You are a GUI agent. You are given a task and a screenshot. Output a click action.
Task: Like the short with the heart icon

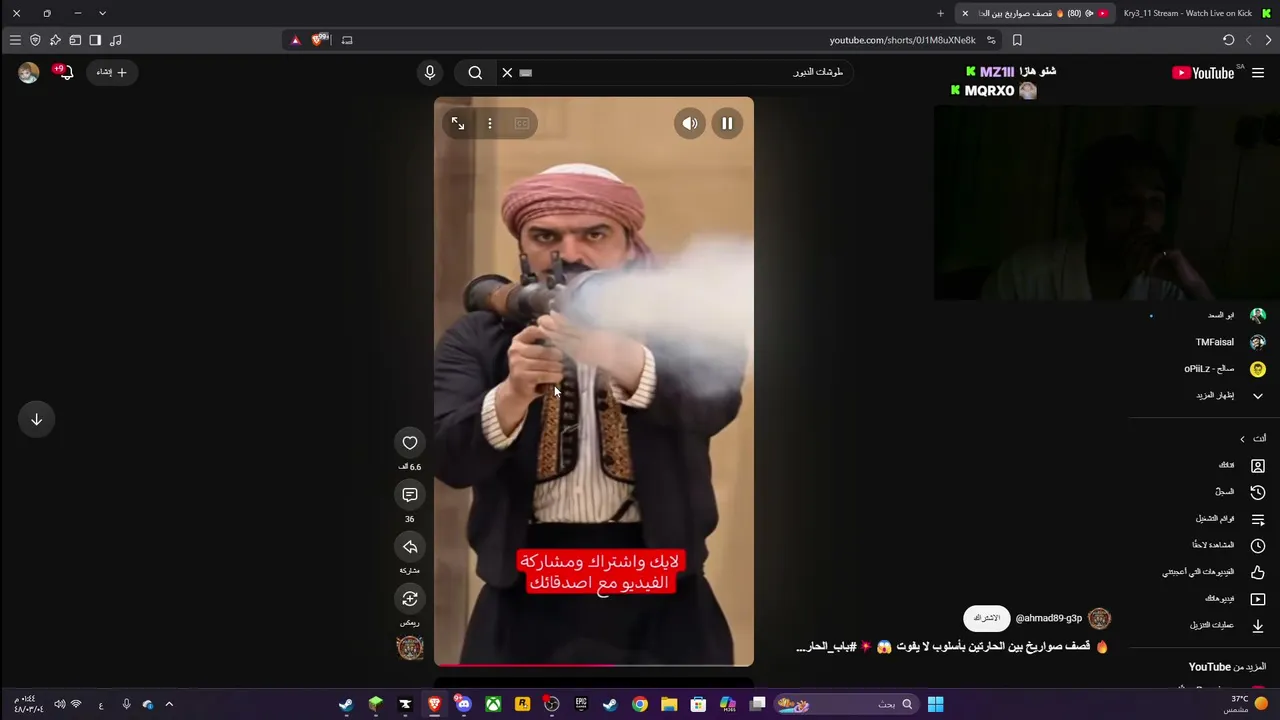coord(410,443)
